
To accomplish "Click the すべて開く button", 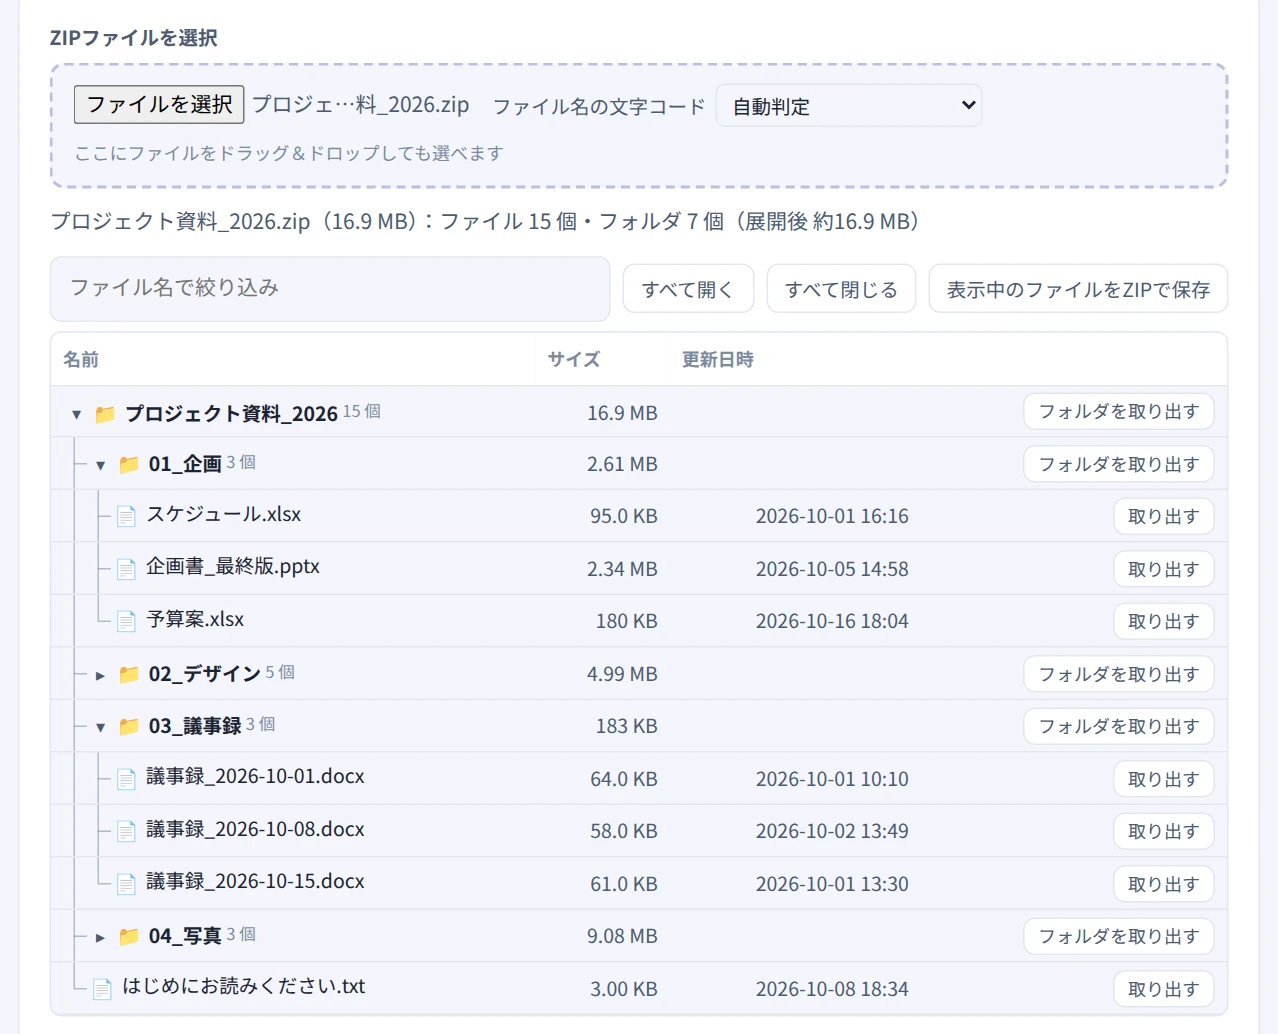I will click(688, 289).
